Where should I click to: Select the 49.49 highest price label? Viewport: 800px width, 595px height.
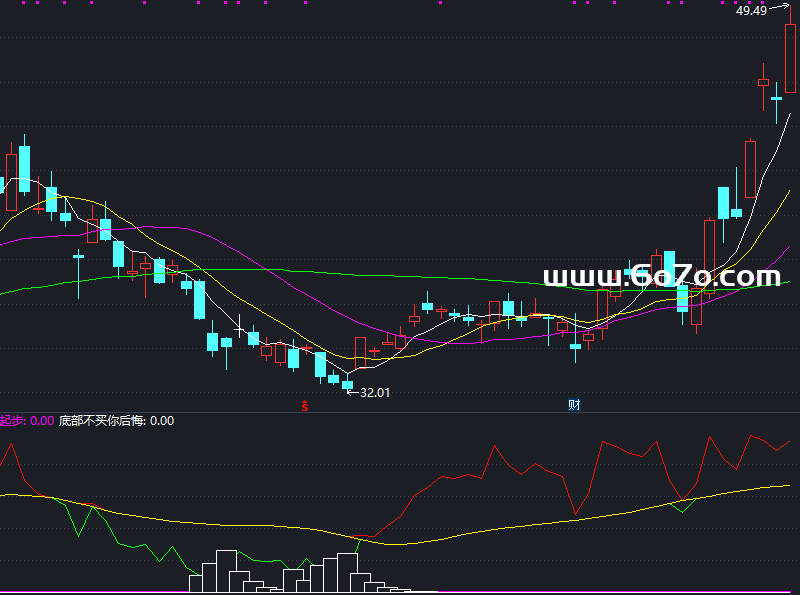pos(751,10)
